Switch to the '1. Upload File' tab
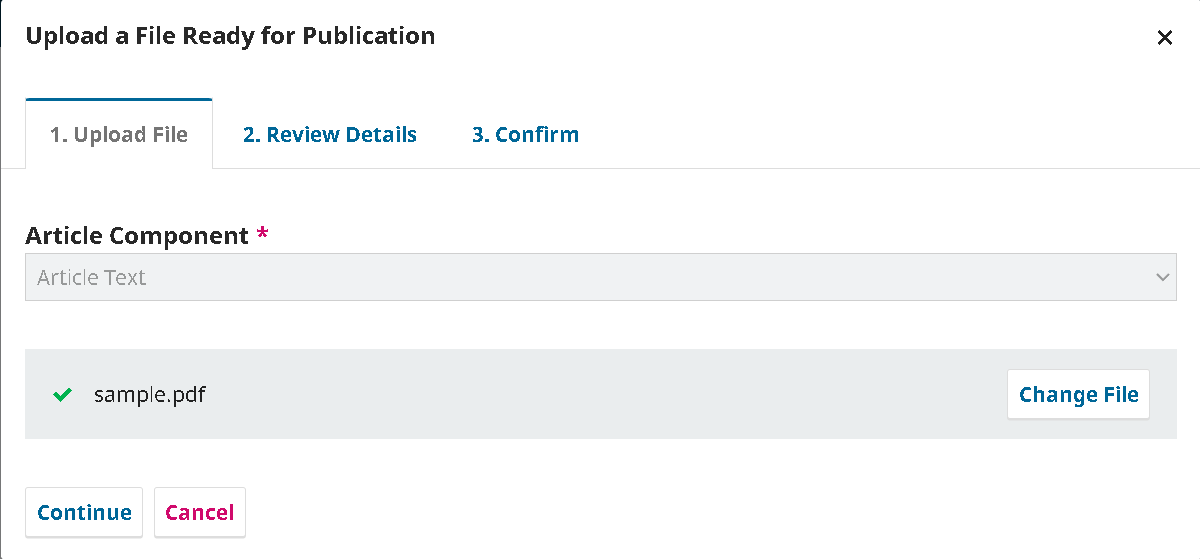Screen dimensions: 1200x559 pyautogui.click(x=119, y=135)
